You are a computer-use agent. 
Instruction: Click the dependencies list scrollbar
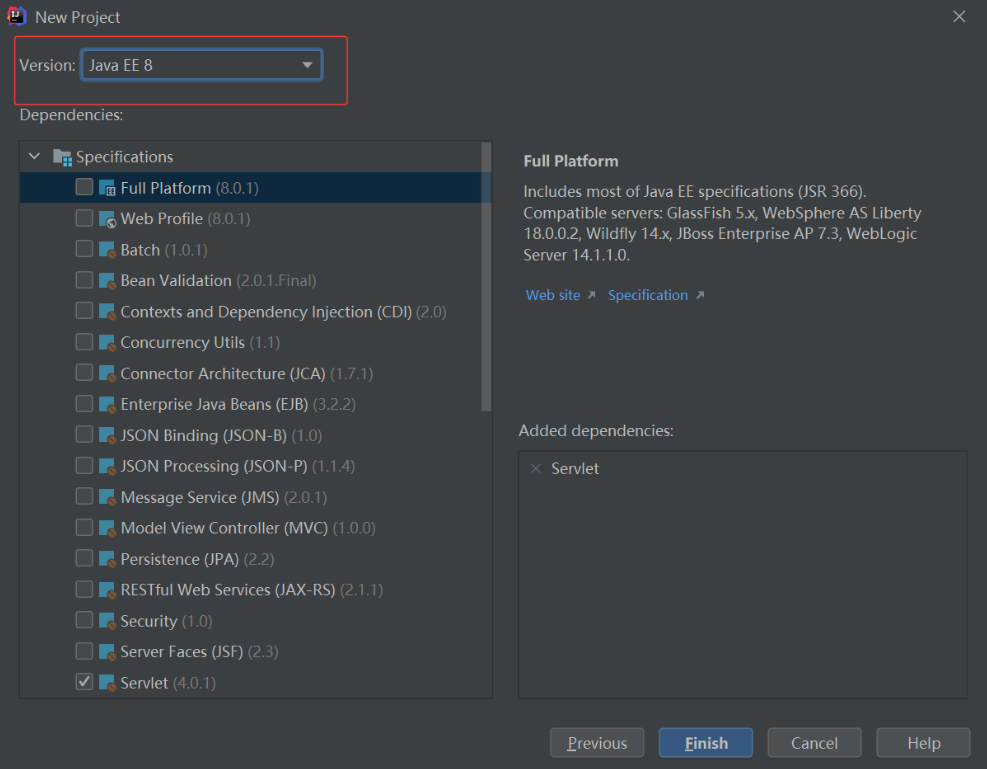[486, 277]
